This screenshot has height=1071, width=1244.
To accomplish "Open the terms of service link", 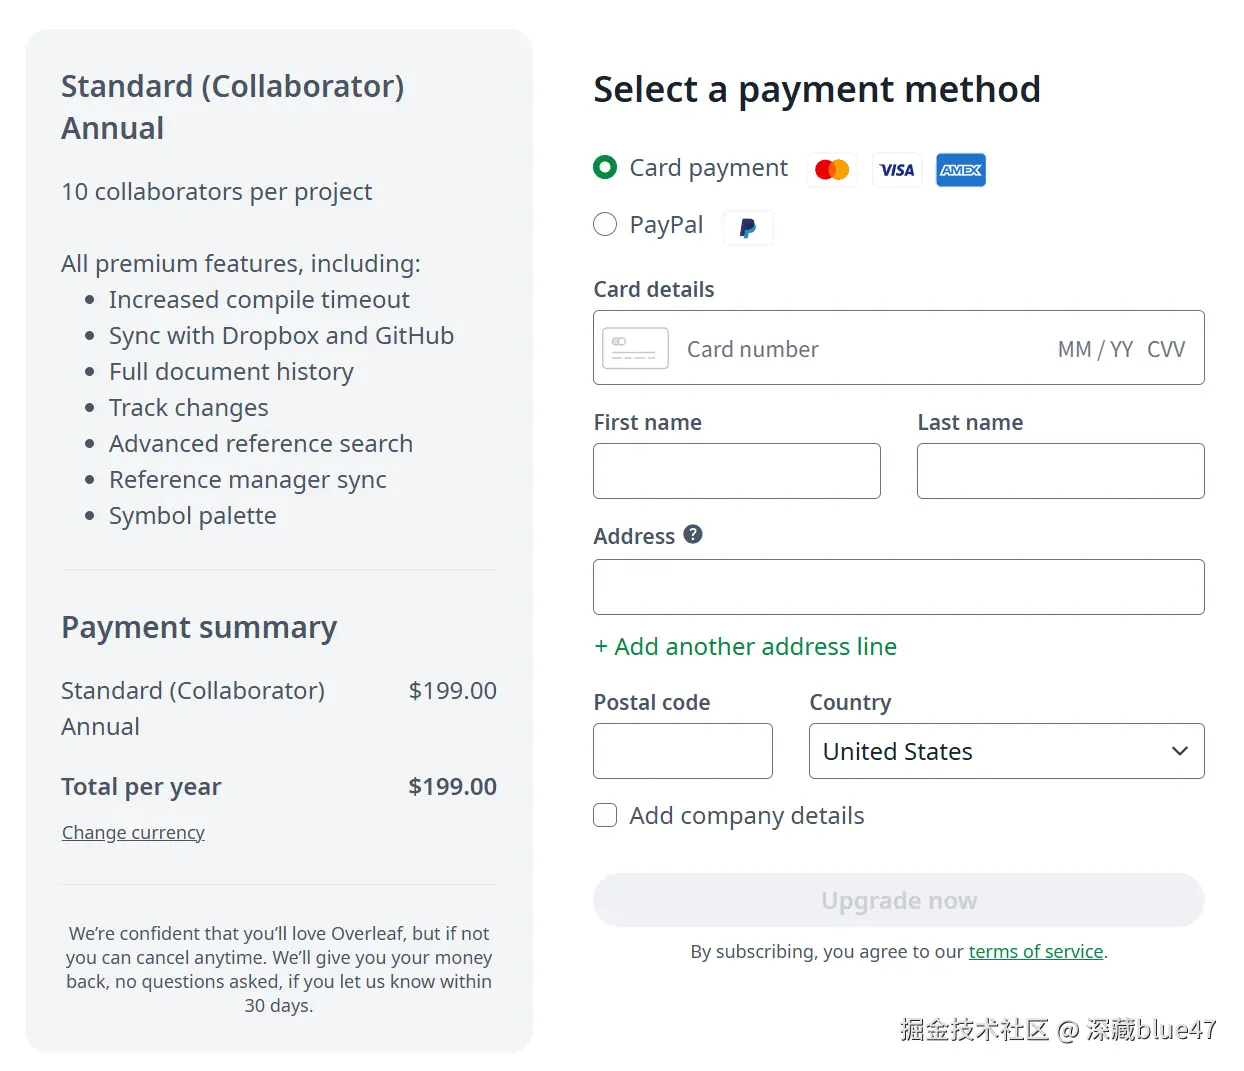I will [1035, 952].
